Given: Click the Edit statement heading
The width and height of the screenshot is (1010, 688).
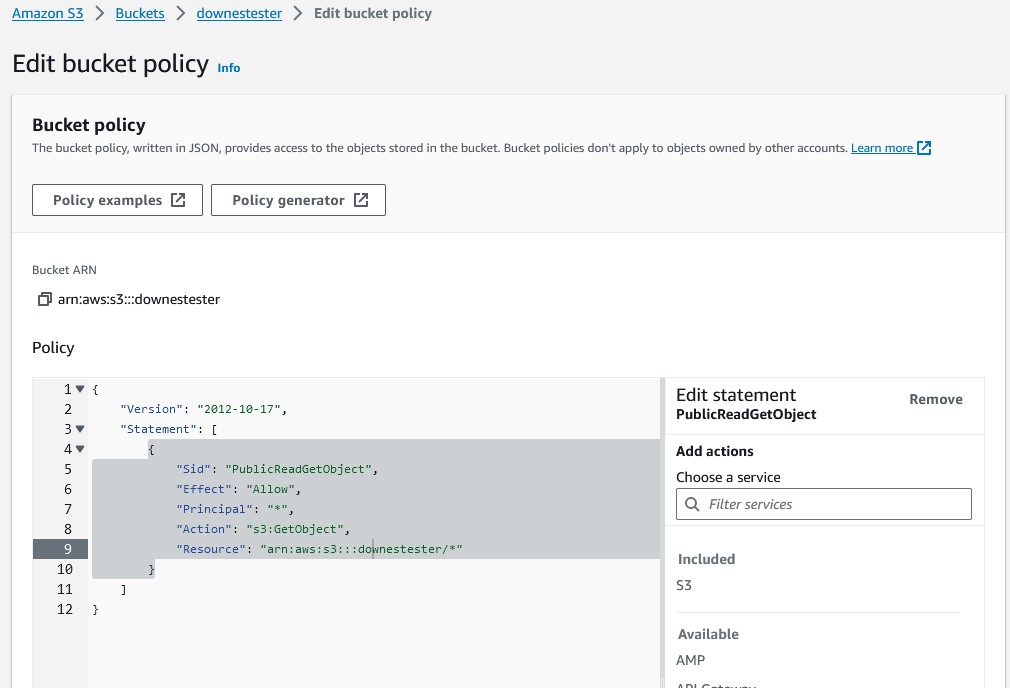Looking at the screenshot, I should pos(736,395).
